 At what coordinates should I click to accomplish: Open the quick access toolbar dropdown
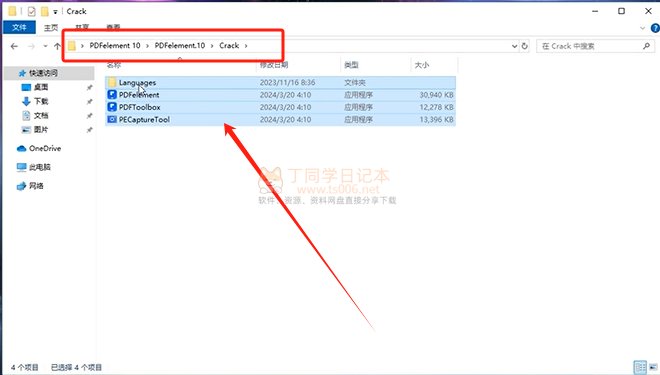55,12
